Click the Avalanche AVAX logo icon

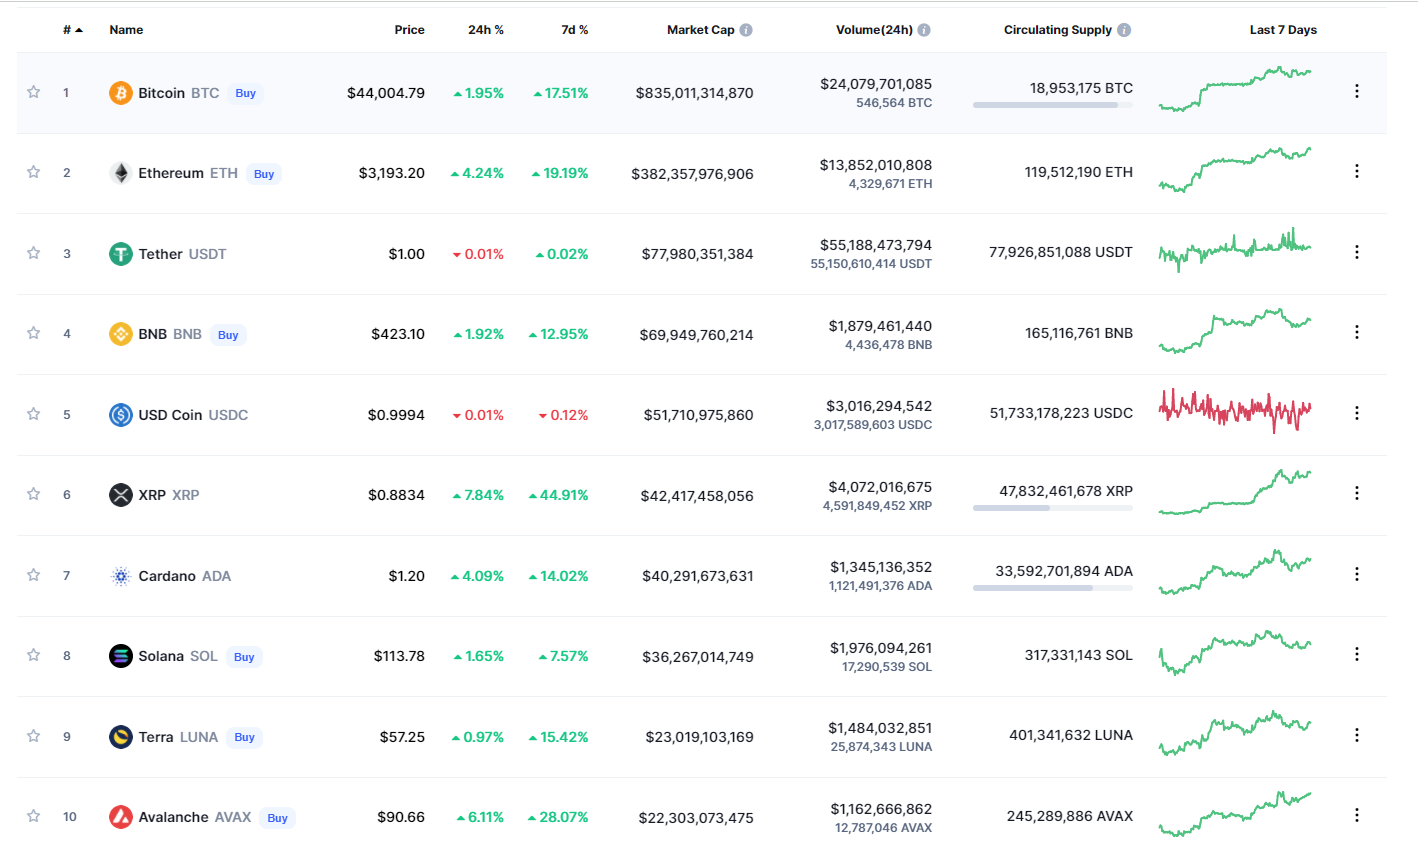tap(120, 816)
